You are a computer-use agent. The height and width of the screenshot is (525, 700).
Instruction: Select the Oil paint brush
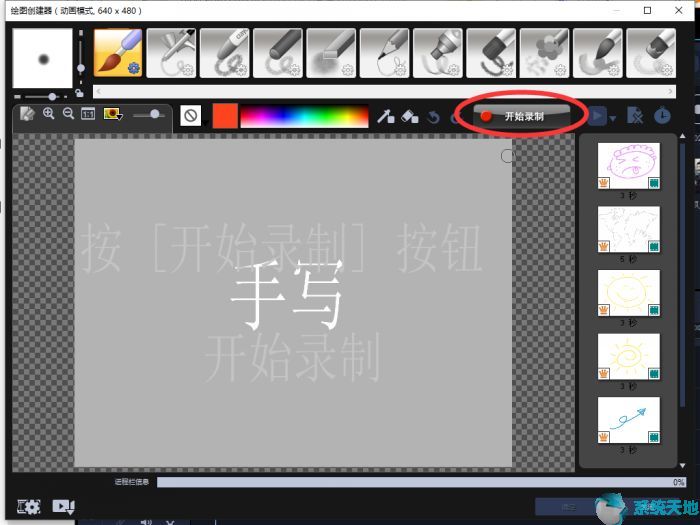[491, 53]
